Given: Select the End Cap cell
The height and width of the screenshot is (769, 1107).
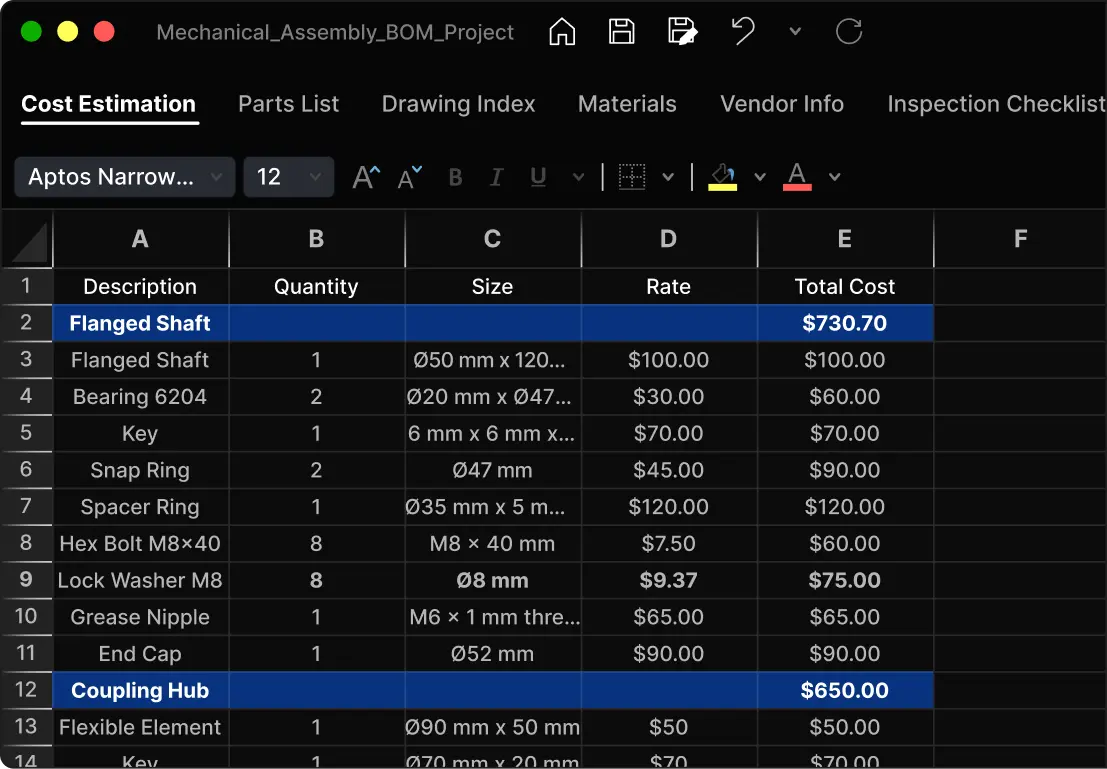Looking at the screenshot, I should (x=140, y=654).
